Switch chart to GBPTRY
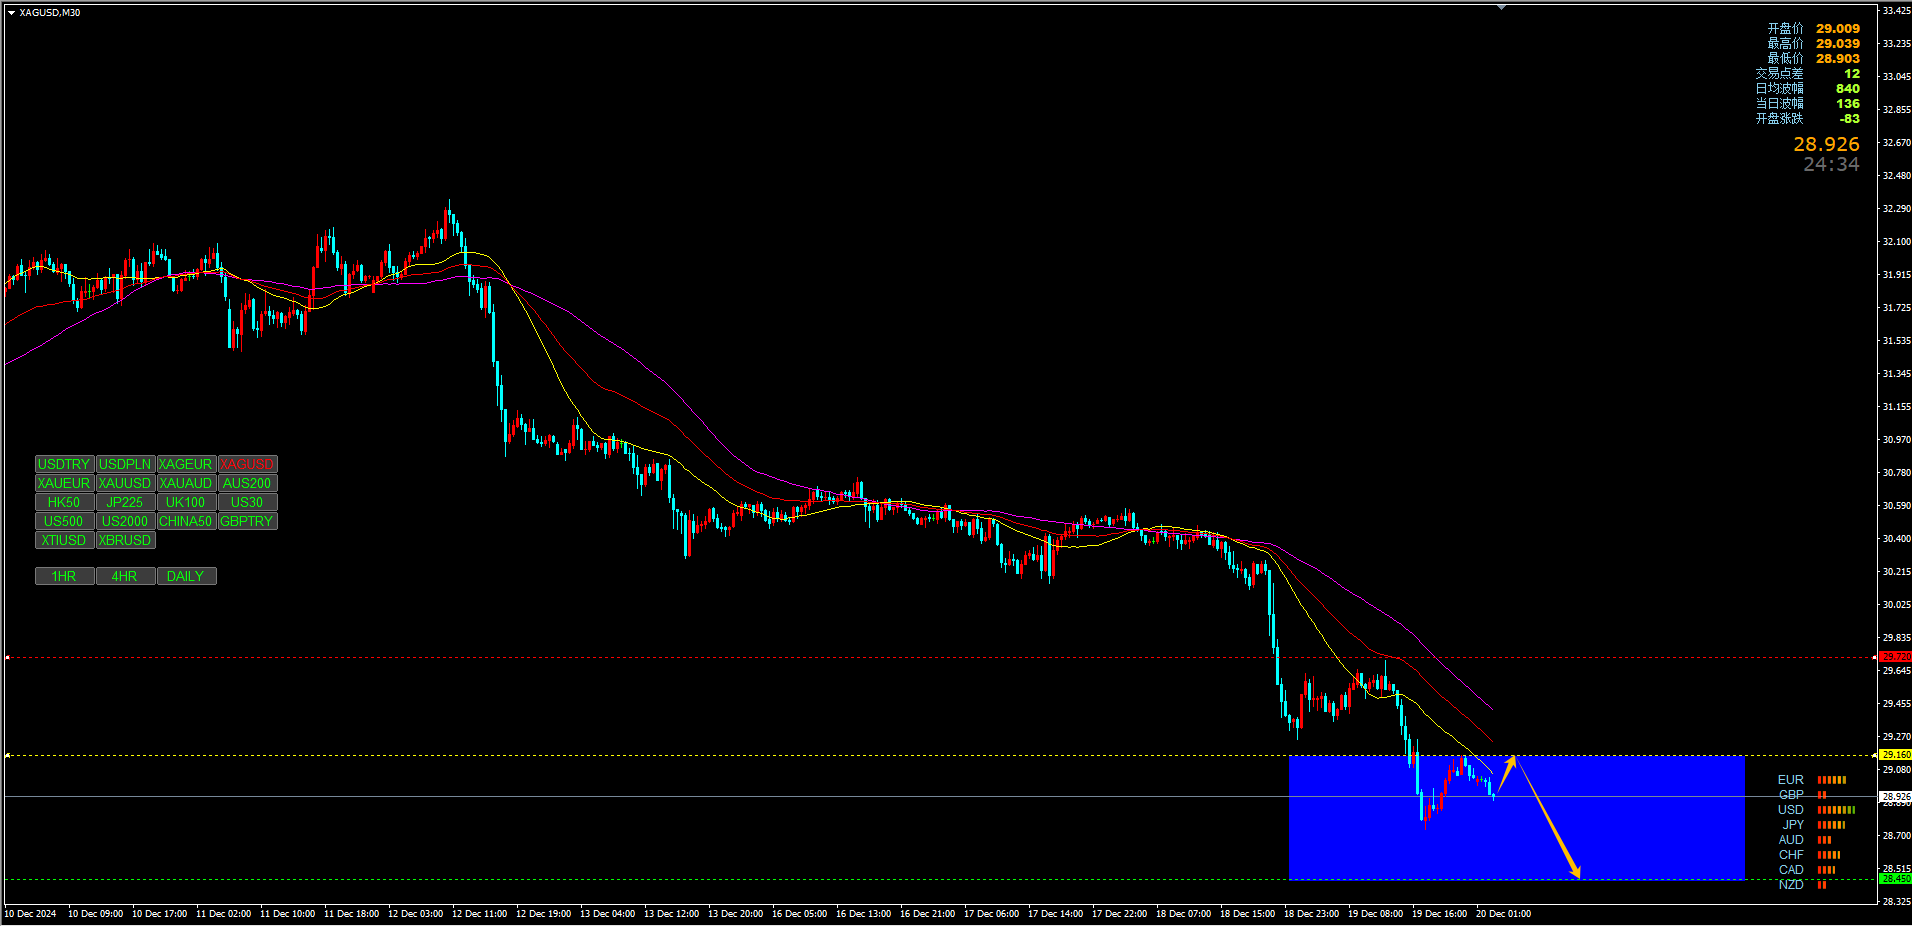The width and height of the screenshot is (1912, 927). [x=247, y=521]
